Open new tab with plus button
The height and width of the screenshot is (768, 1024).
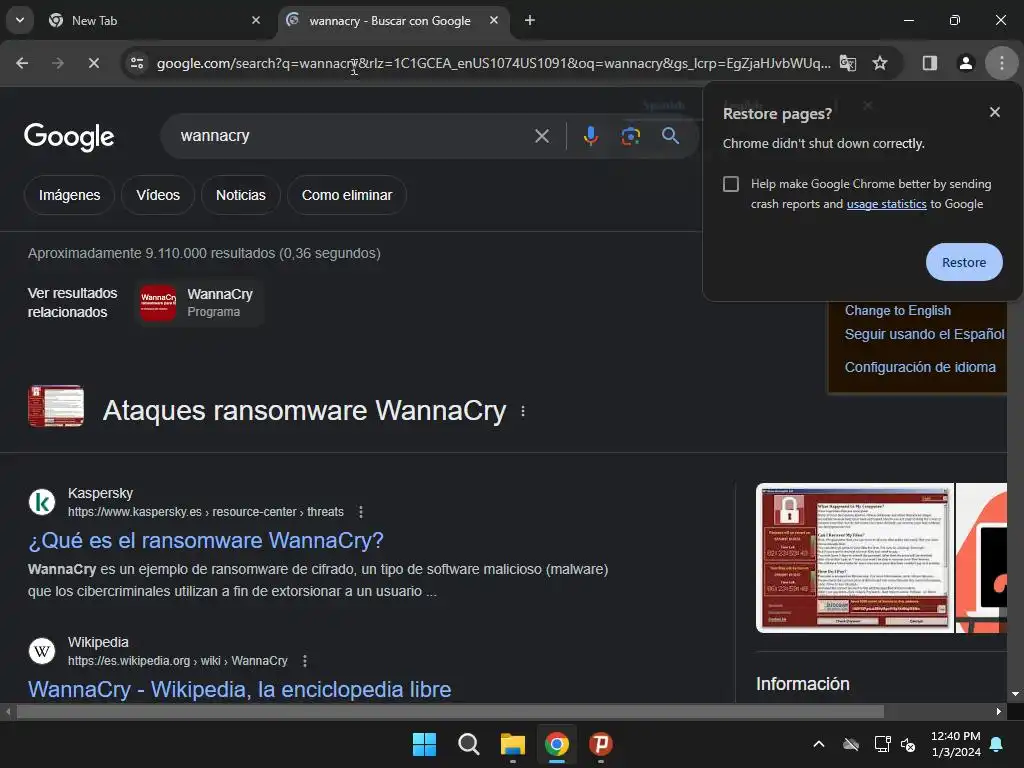(530, 20)
